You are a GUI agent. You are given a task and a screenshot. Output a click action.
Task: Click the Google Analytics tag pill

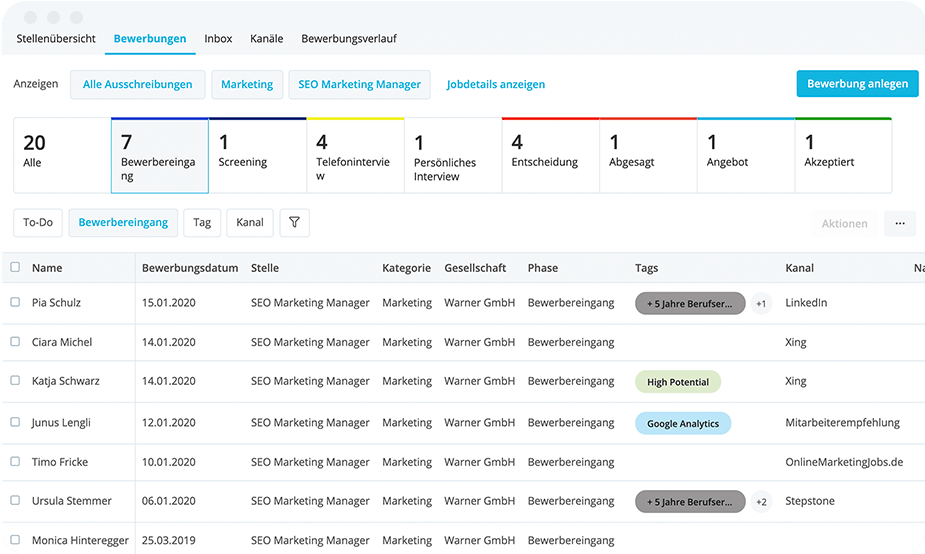click(x=683, y=424)
